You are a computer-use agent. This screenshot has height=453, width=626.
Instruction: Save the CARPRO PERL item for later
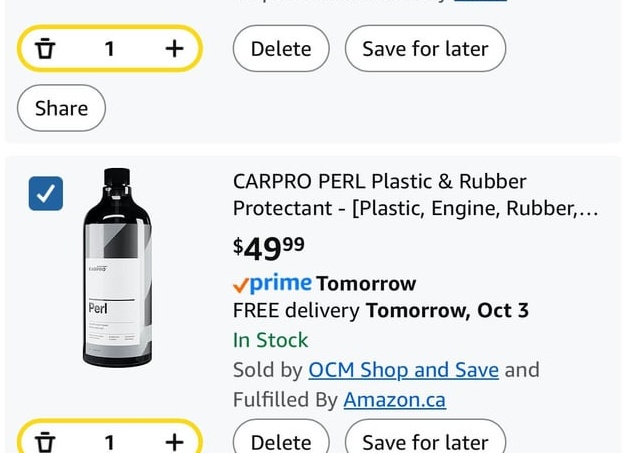[x=425, y=439]
